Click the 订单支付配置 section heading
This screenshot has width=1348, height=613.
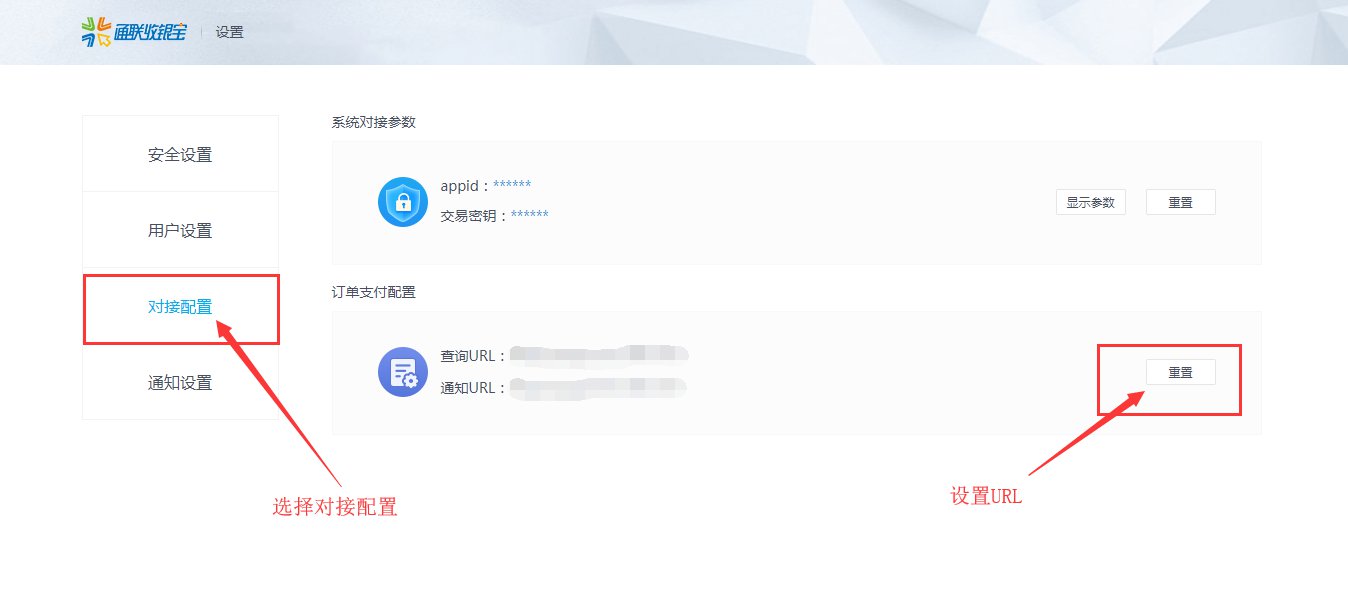(x=373, y=292)
